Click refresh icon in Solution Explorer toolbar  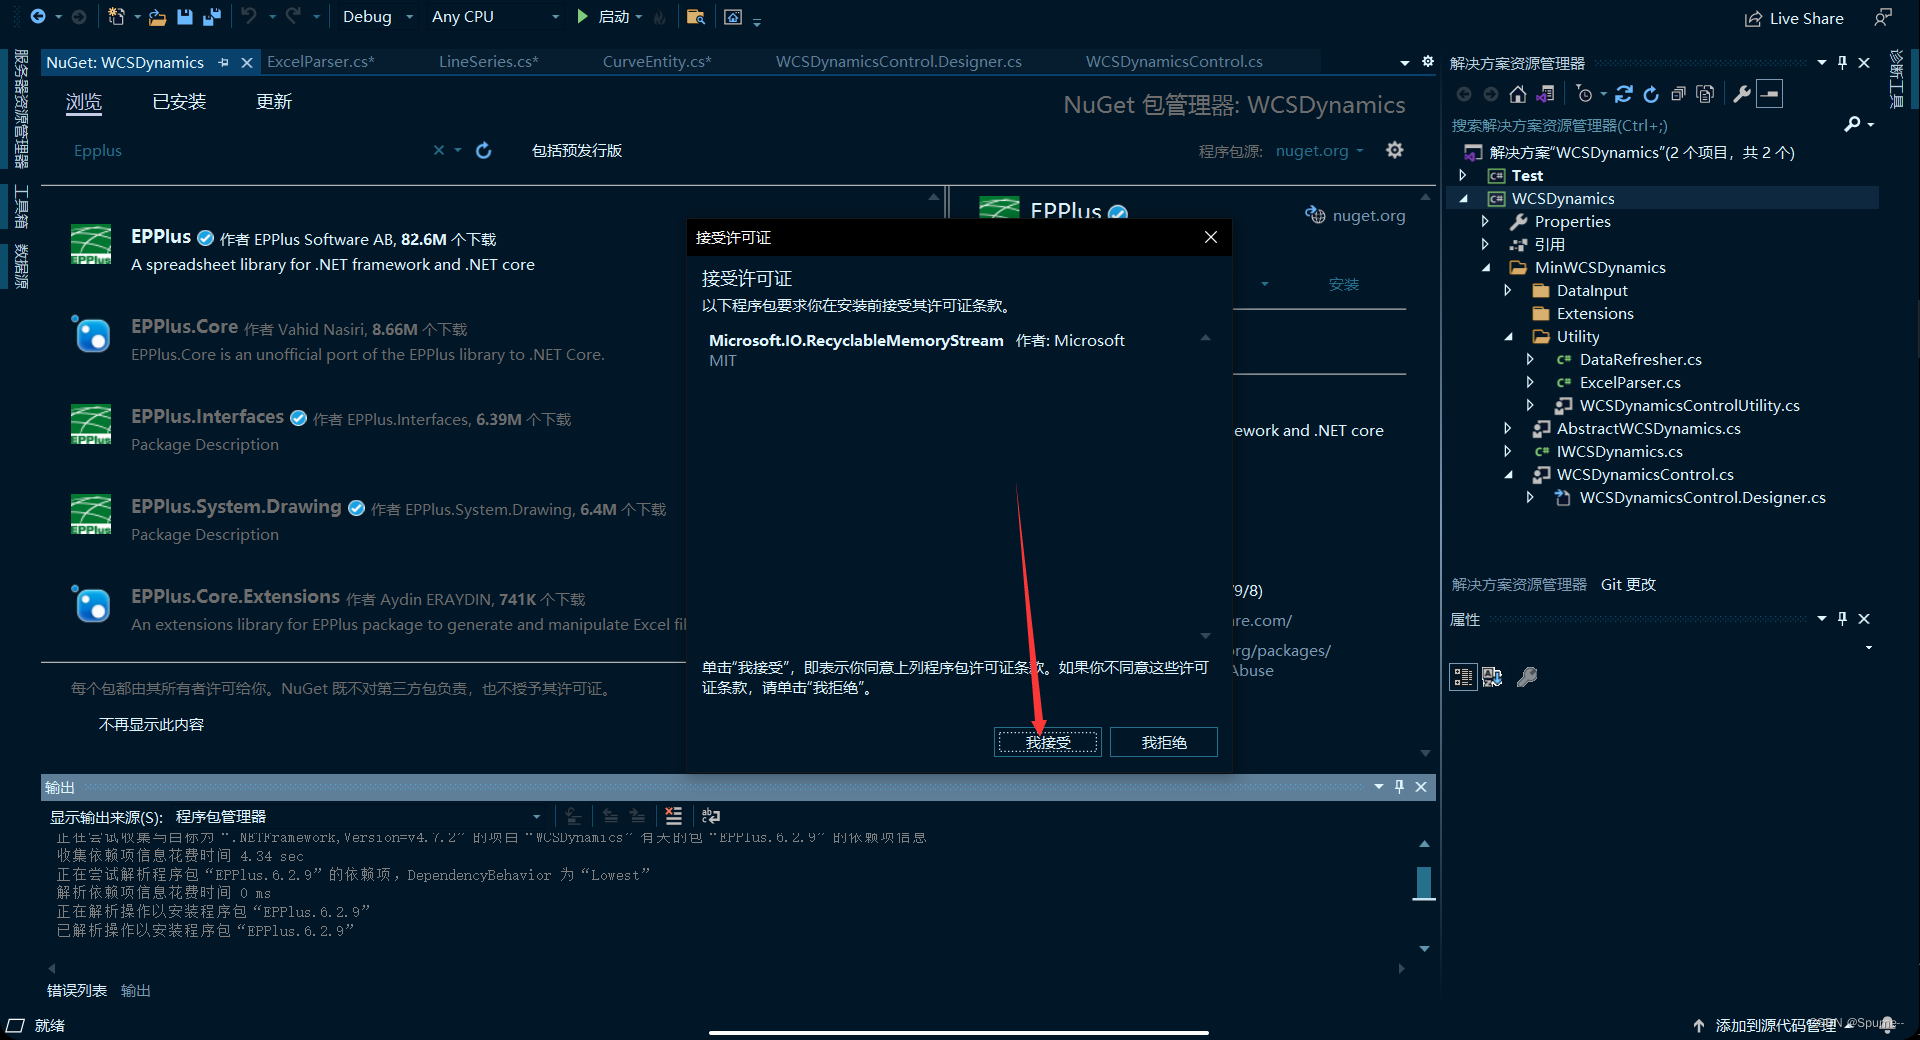(x=1651, y=94)
